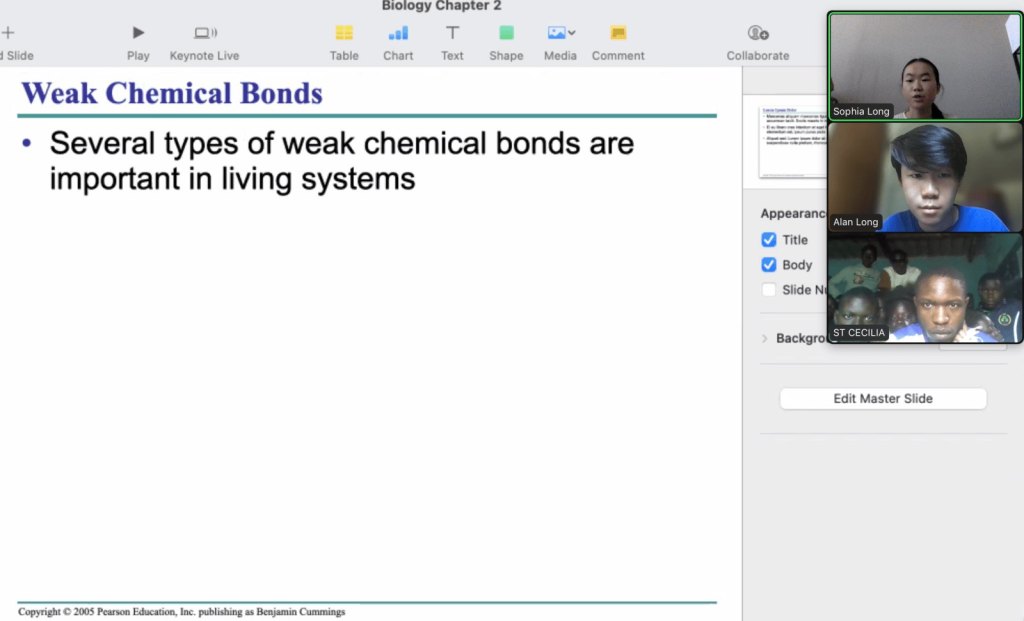The width and height of the screenshot is (1024, 621).
Task: Add a comment with the Comment icon
Action: pyautogui.click(x=618, y=33)
